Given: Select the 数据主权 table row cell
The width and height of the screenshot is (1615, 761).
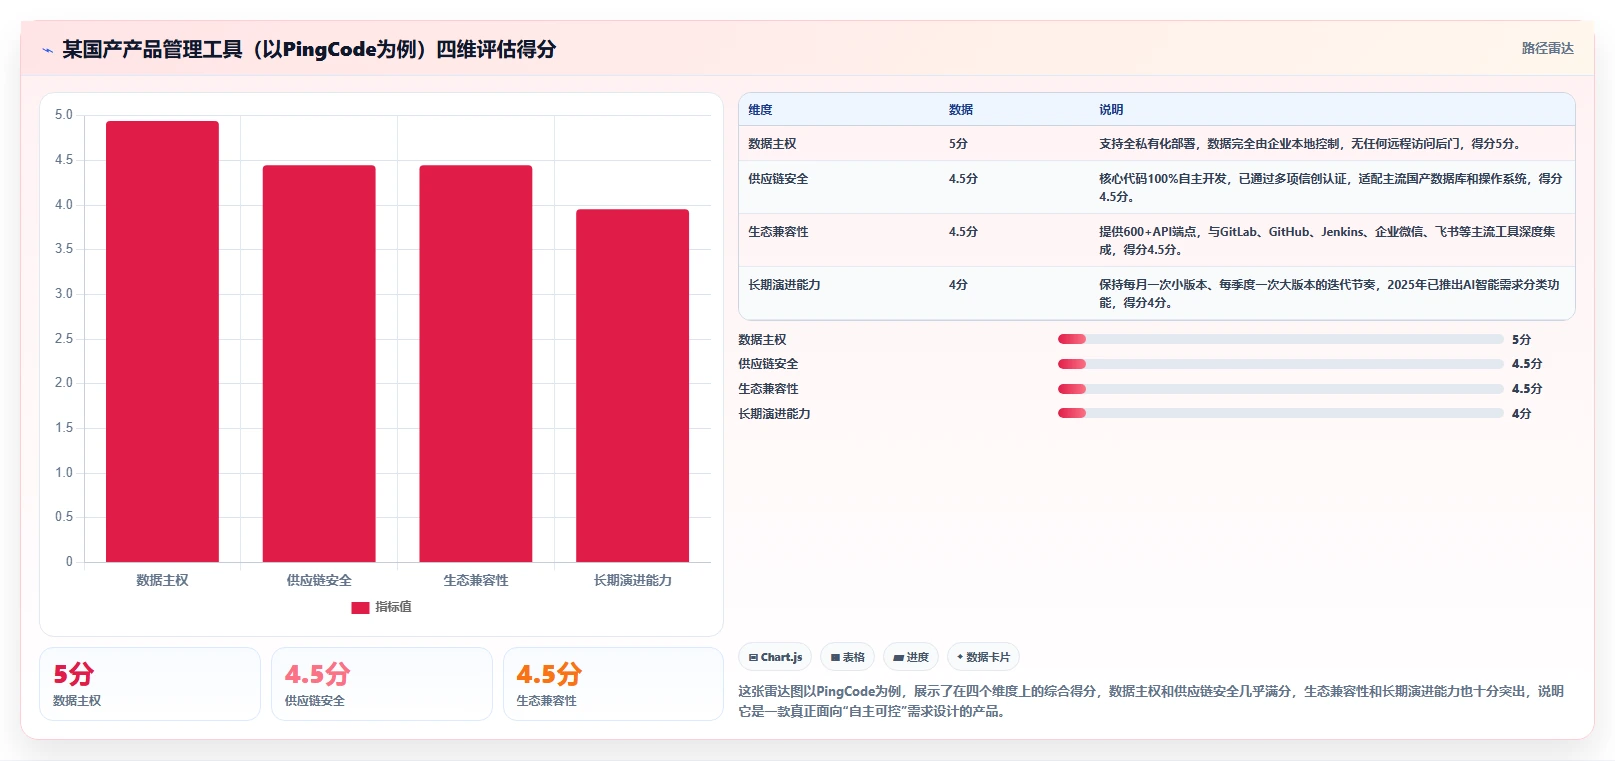Looking at the screenshot, I should [x=772, y=144].
